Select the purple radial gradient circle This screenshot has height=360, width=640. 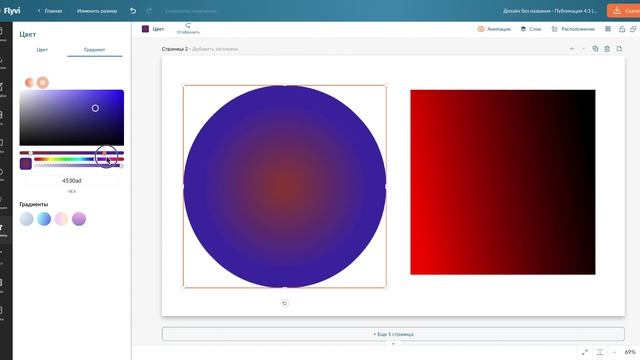[x=284, y=187]
